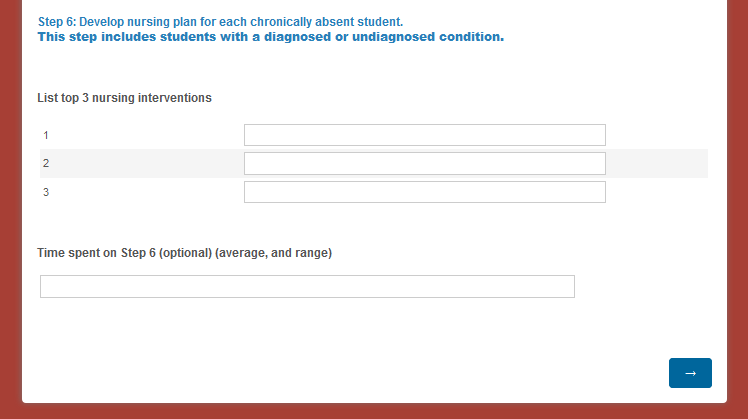Image resolution: width=748 pixels, height=419 pixels.
Task: Click the word 'interventions' in the list label
Action: click(x=176, y=98)
